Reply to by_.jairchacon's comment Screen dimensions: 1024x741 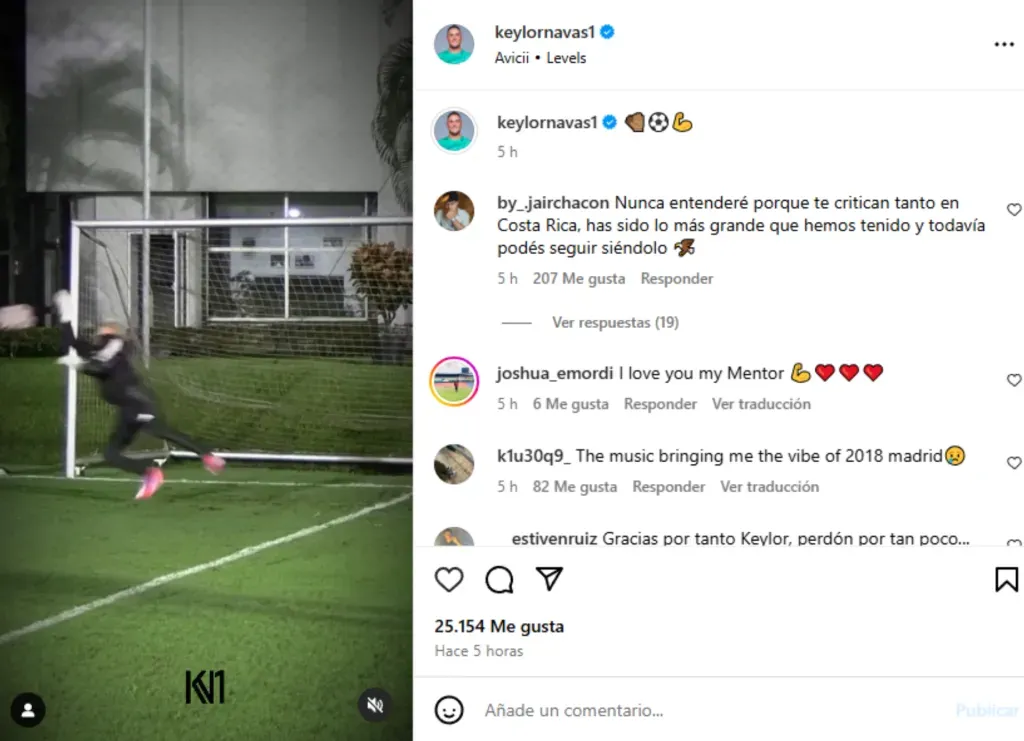coord(677,279)
